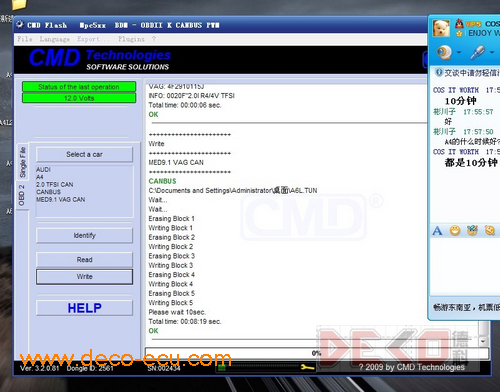Click the CMD Flash gear title icon
500x392 pixels.
pyautogui.click(x=20, y=25)
